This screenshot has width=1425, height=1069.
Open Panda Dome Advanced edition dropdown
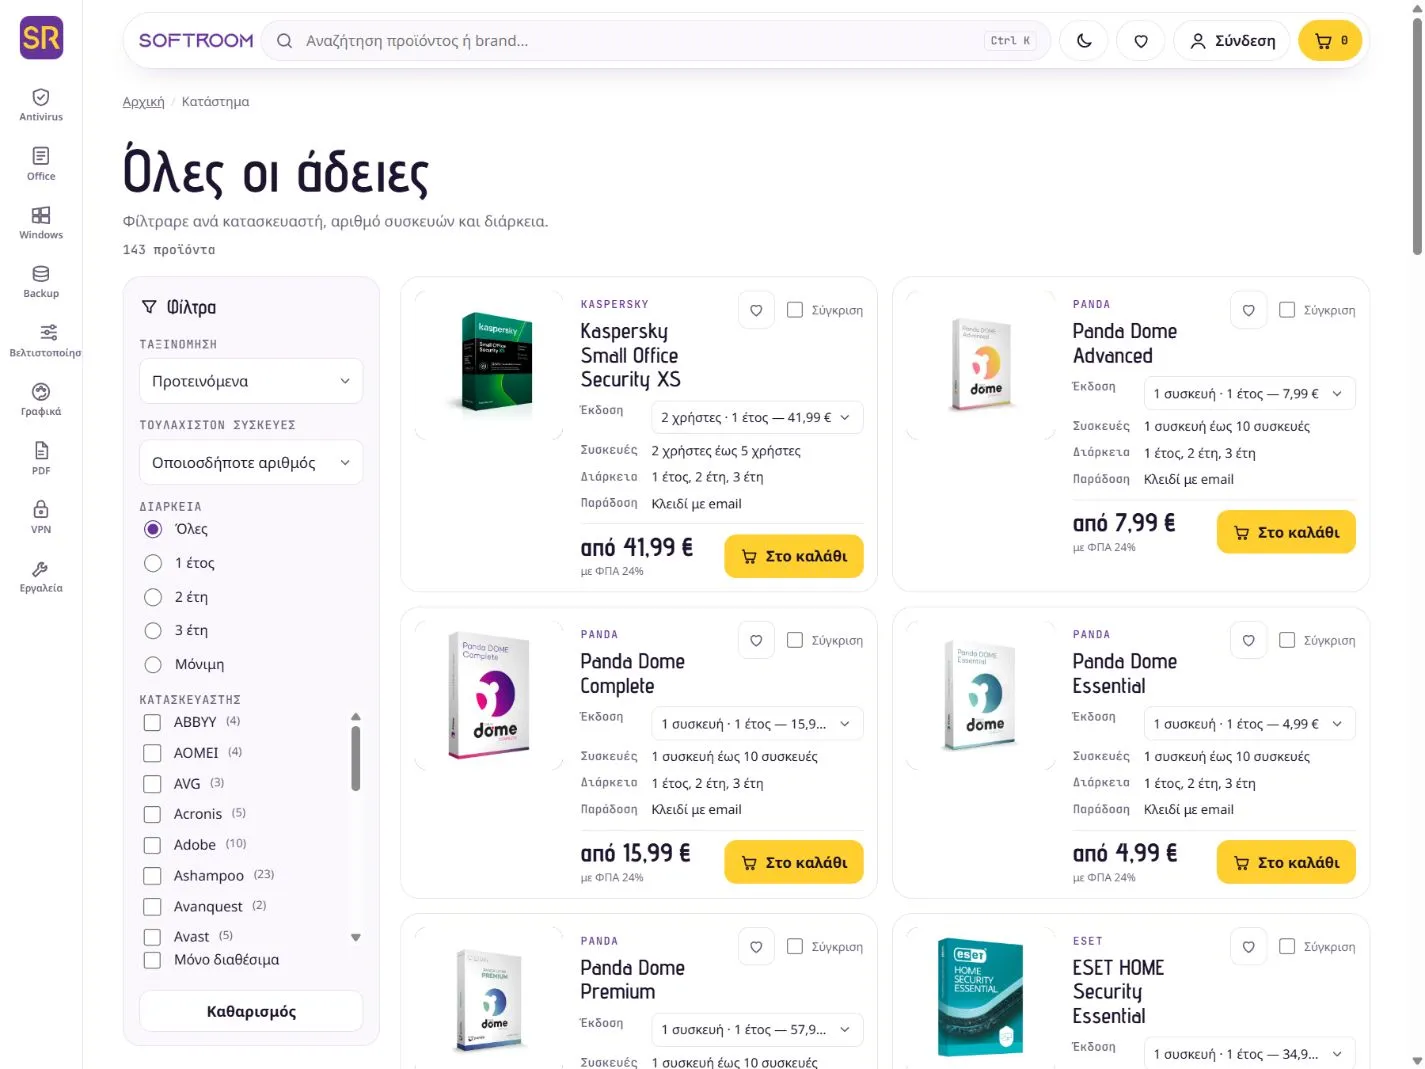point(1249,394)
